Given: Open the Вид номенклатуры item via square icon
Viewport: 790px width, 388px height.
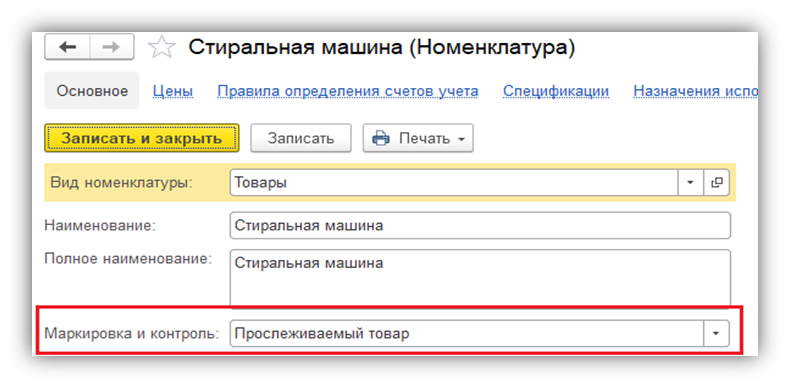Looking at the screenshot, I should [716, 182].
